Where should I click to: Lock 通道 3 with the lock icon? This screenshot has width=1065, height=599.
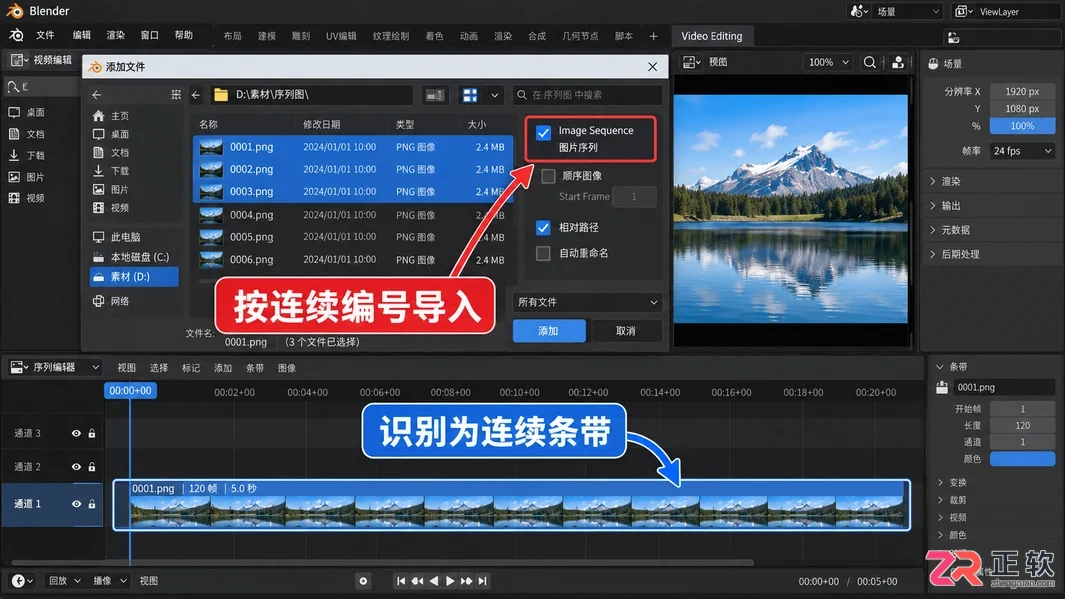[x=92, y=433]
